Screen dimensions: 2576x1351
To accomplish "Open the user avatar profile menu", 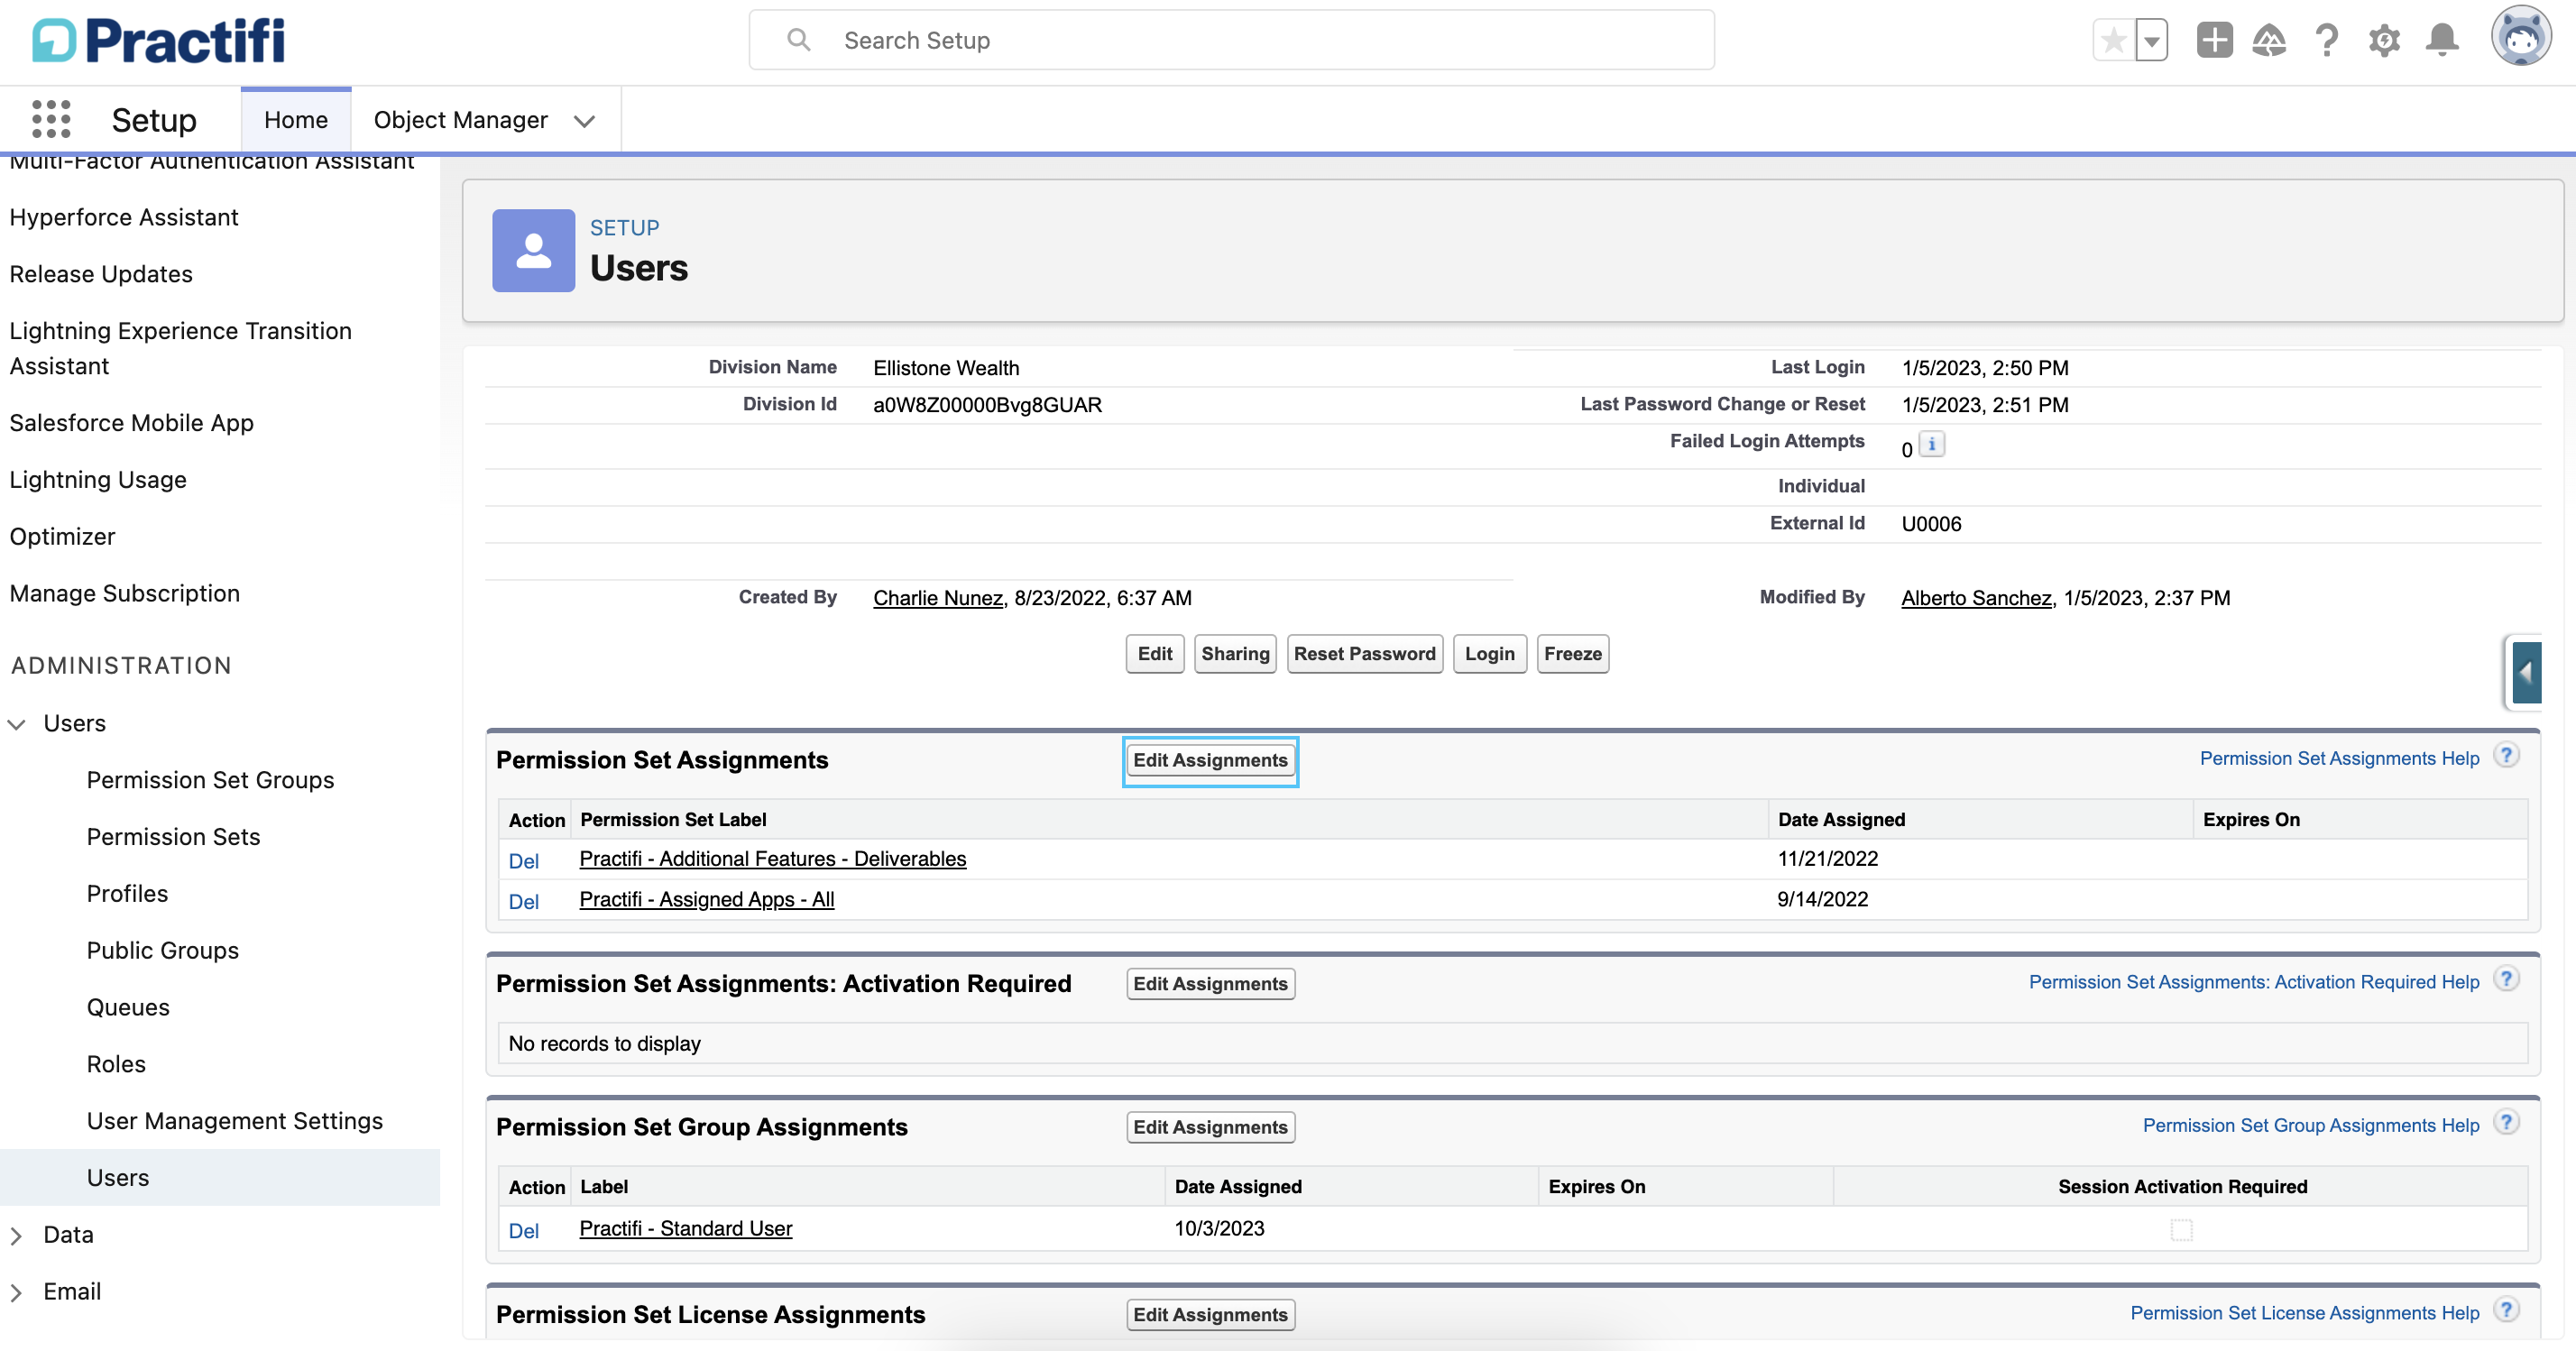I will pos(2521,36).
